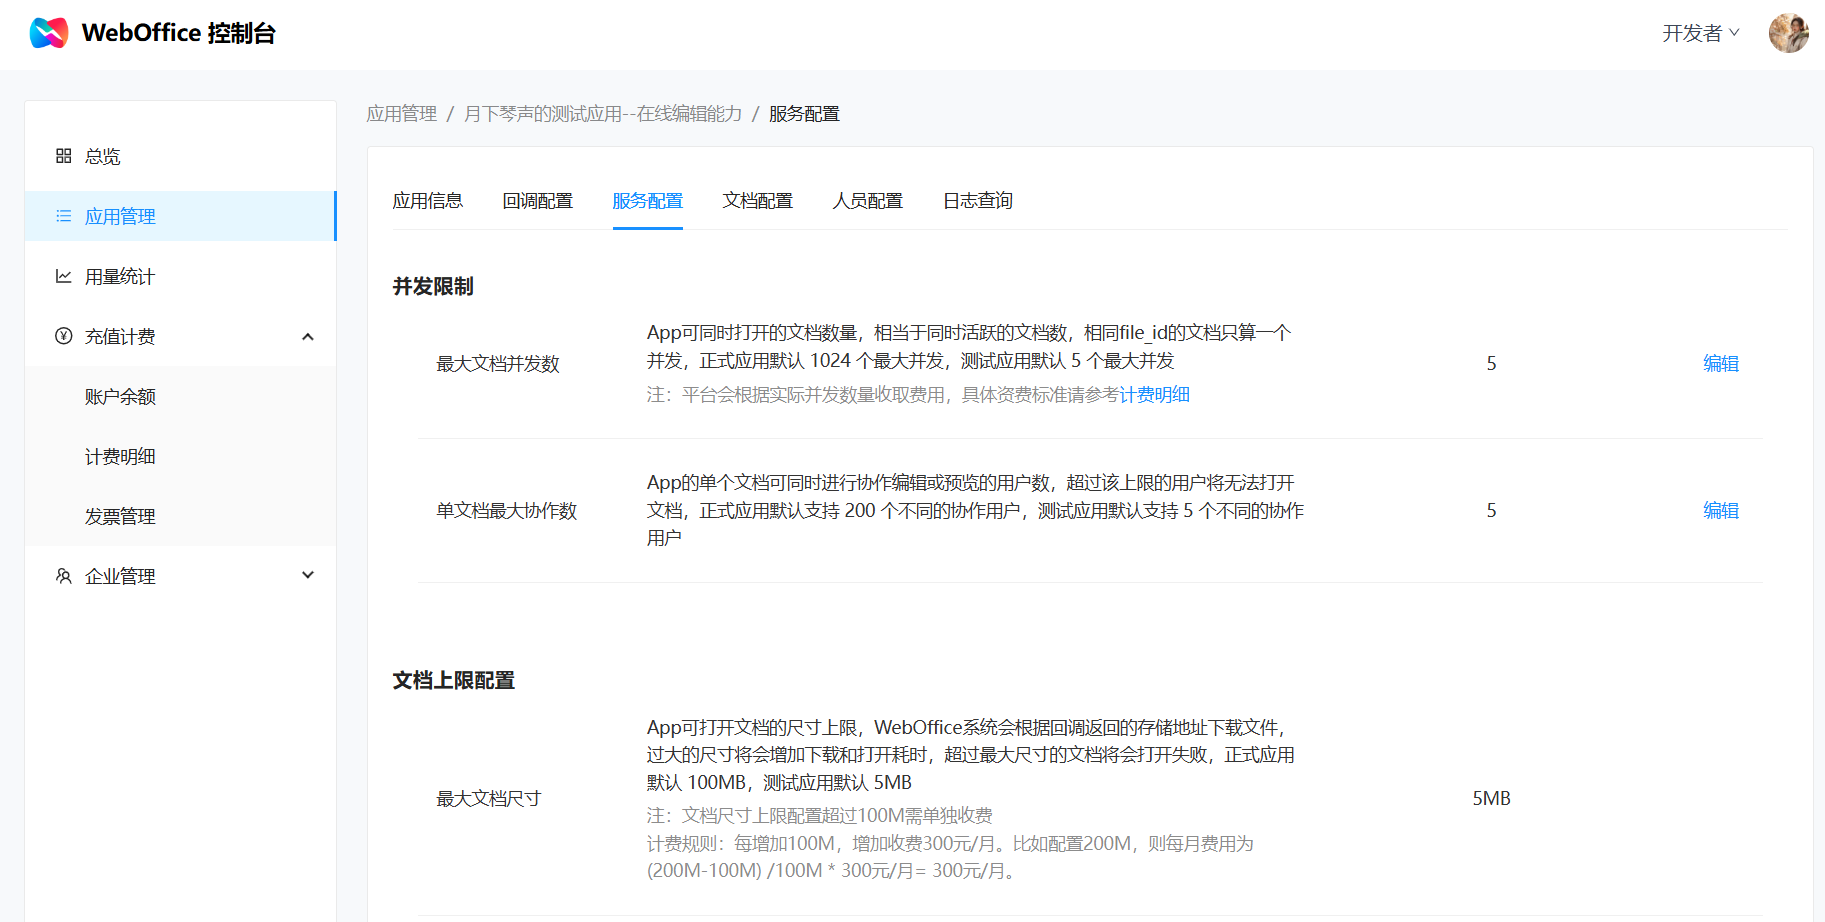Click the 充值计费 yen icon
The image size is (1825, 922).
click(x=64, y=336)
